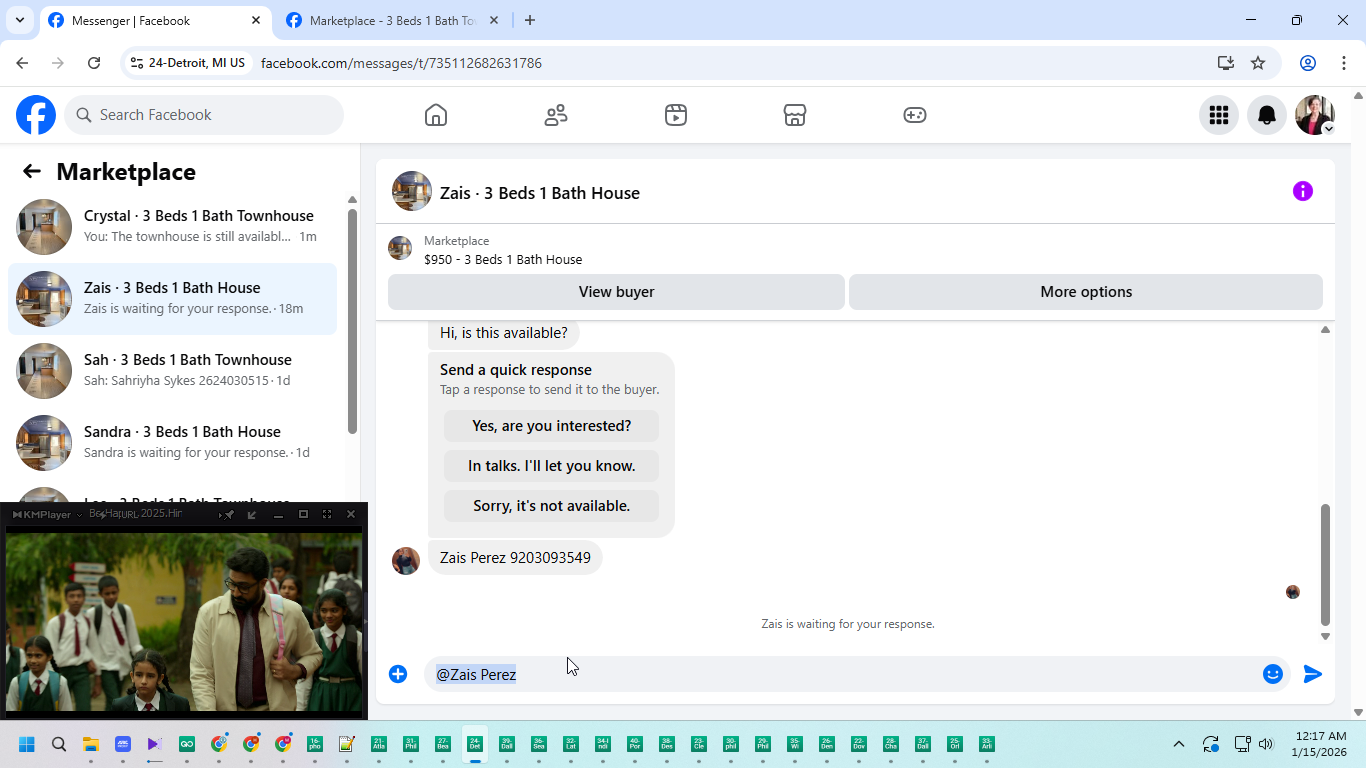Screen dimensions: 1366x768
Task: Open Zais 3 Beds 1 Bath House conversation
Action: 172,299
